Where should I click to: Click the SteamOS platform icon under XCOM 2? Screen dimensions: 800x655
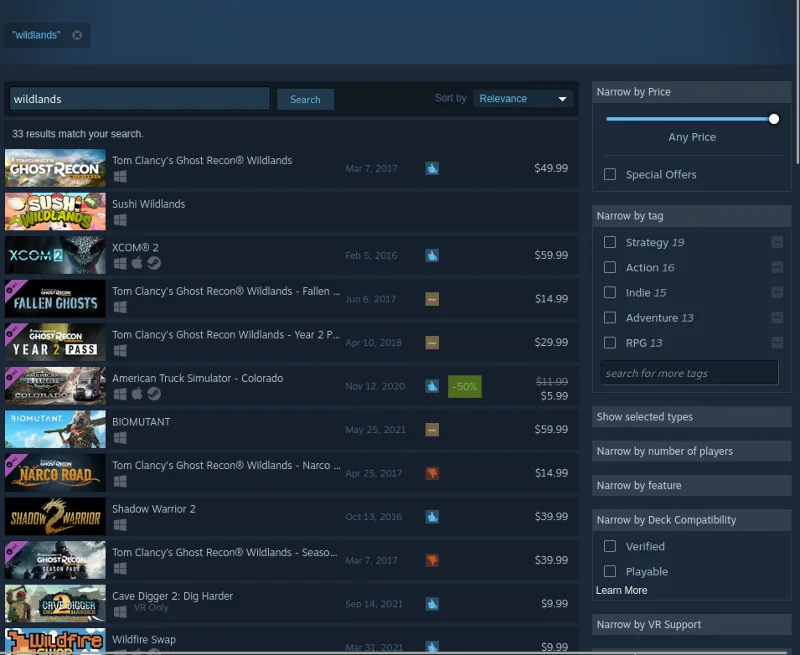(154, 263)
